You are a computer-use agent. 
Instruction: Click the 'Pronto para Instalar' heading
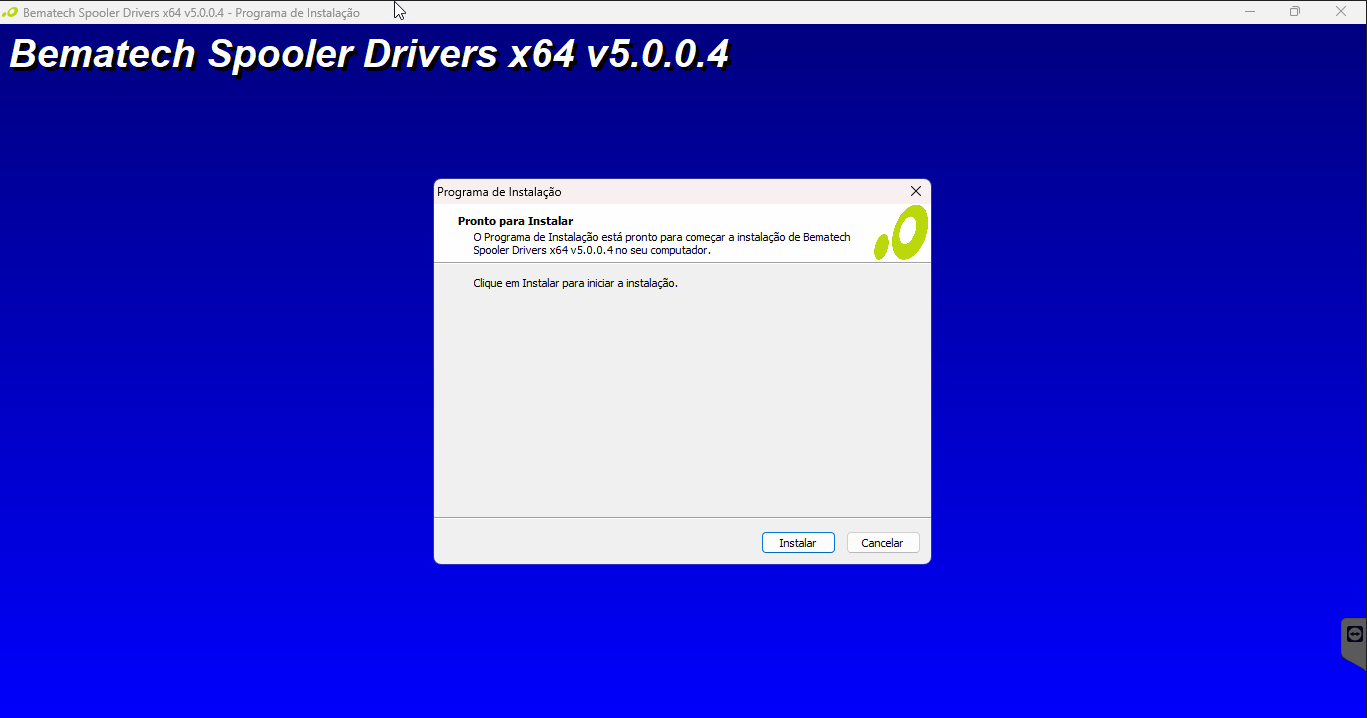[x=515, y=221]
